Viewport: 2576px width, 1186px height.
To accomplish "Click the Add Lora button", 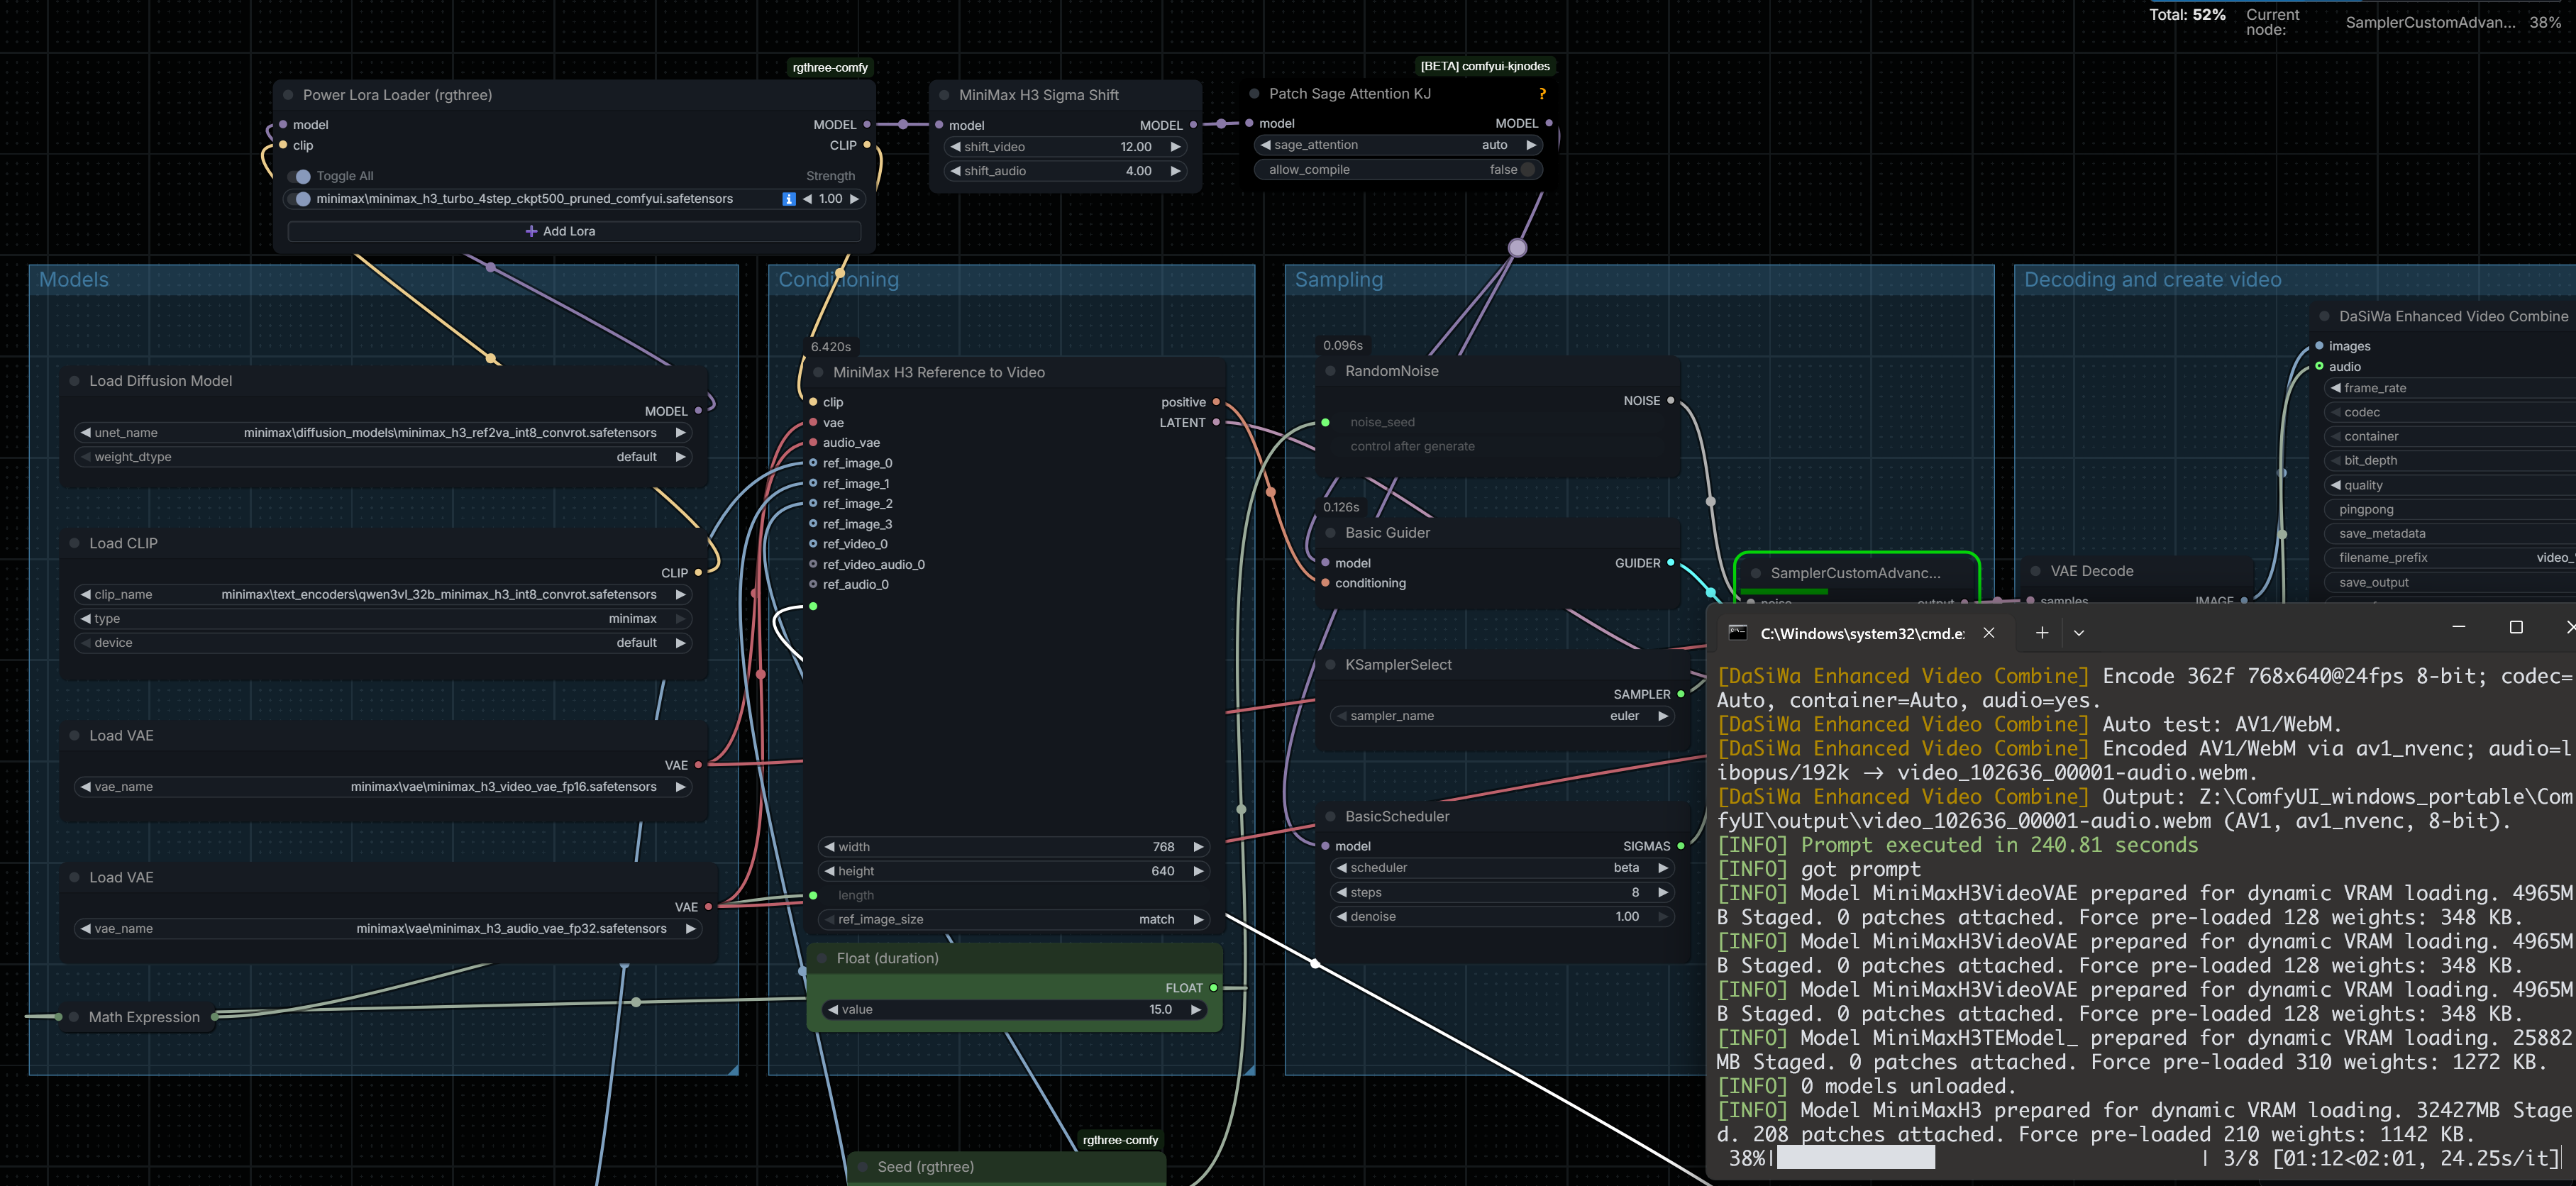I will point(574,231).
